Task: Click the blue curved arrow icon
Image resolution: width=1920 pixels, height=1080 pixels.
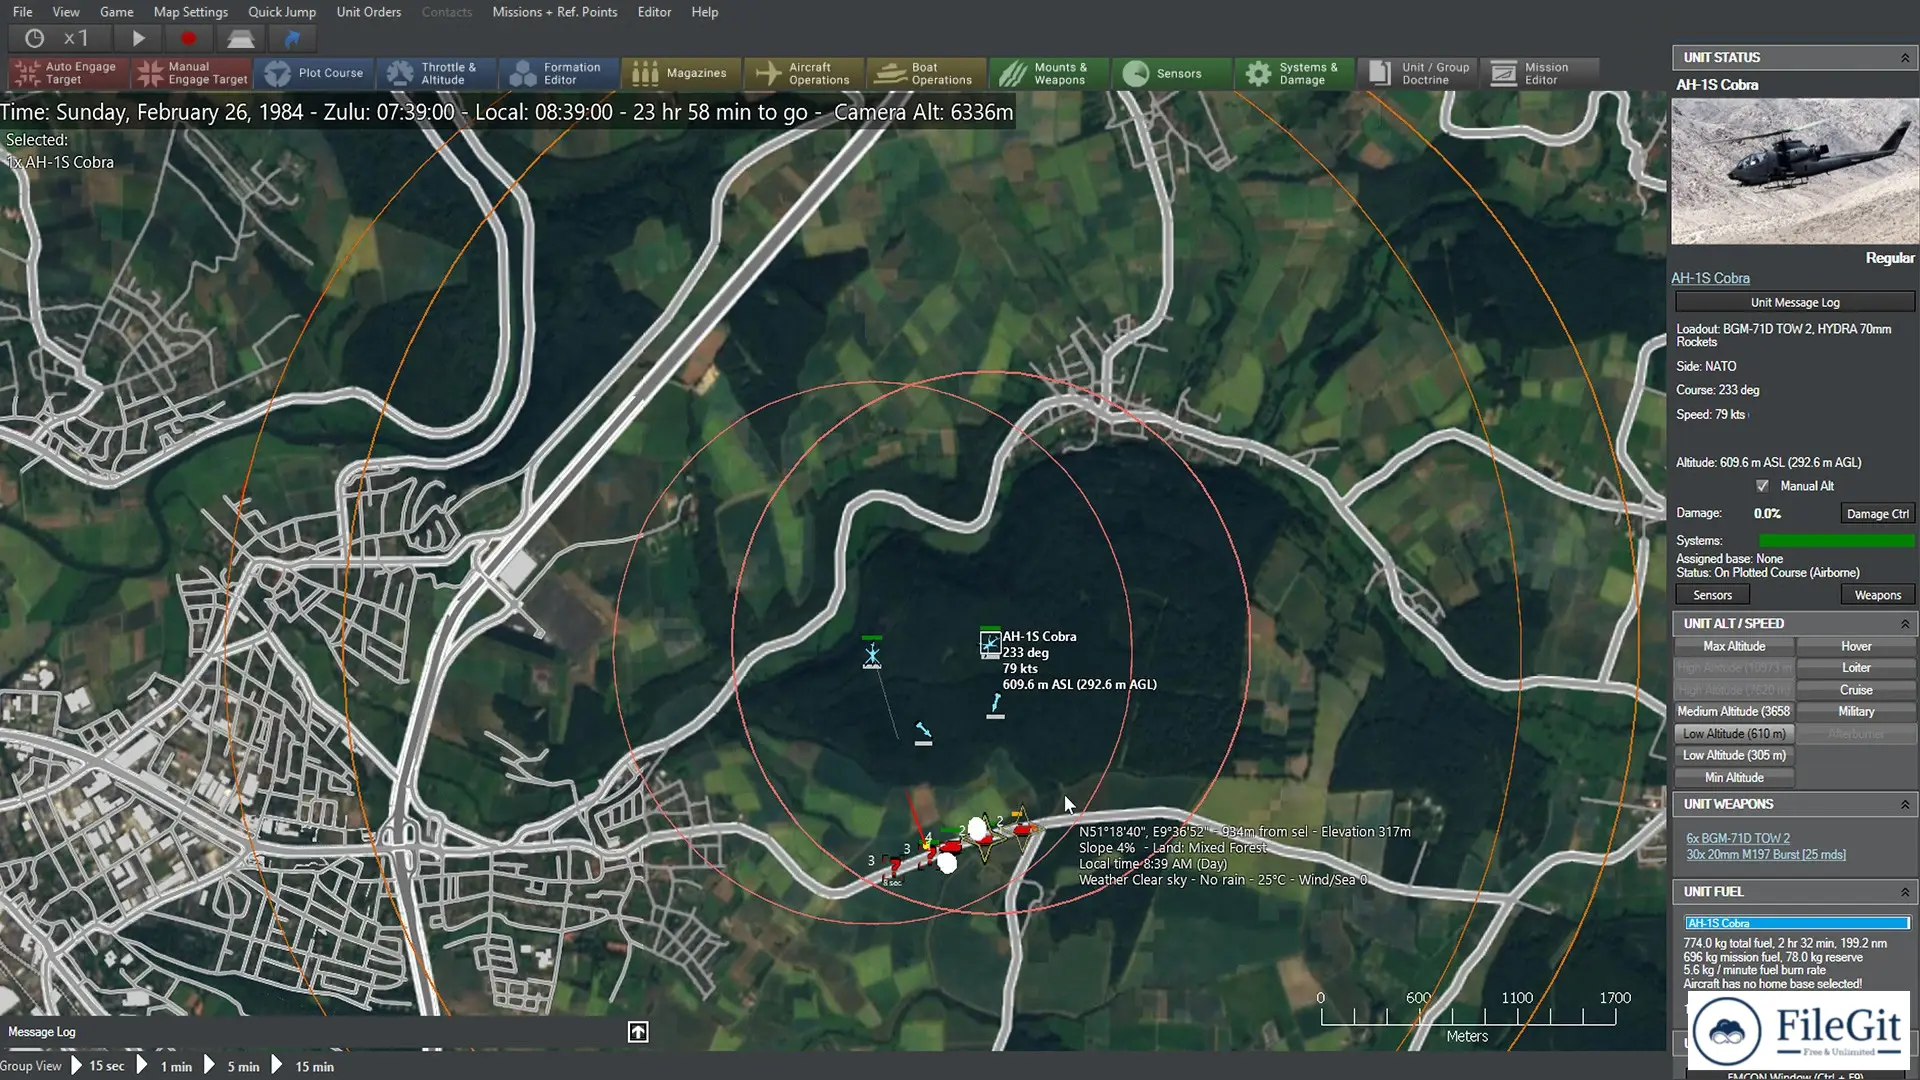Action: coord(292,39)
